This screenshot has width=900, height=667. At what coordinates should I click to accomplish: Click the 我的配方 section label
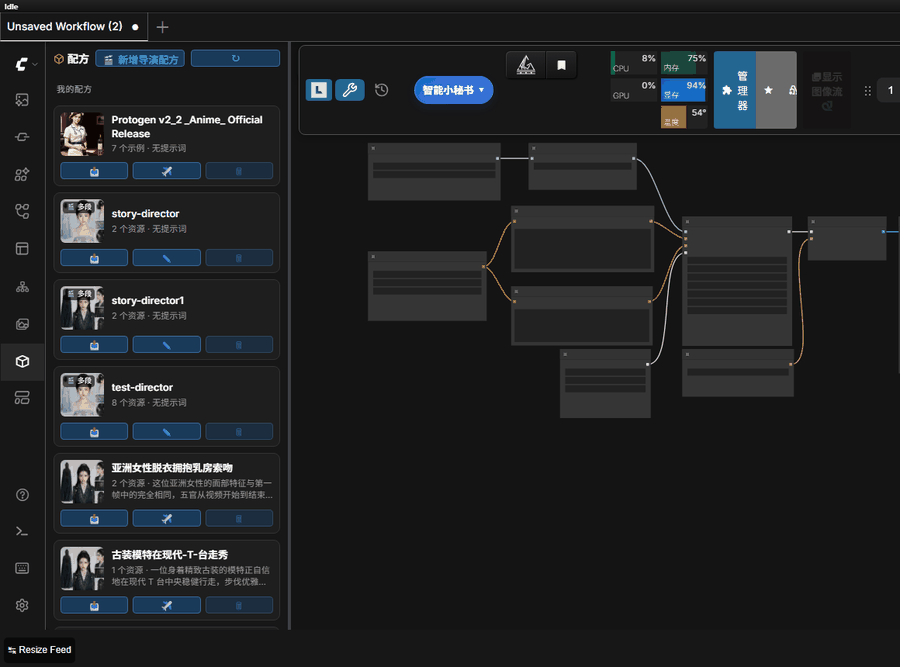pos(73,89)
